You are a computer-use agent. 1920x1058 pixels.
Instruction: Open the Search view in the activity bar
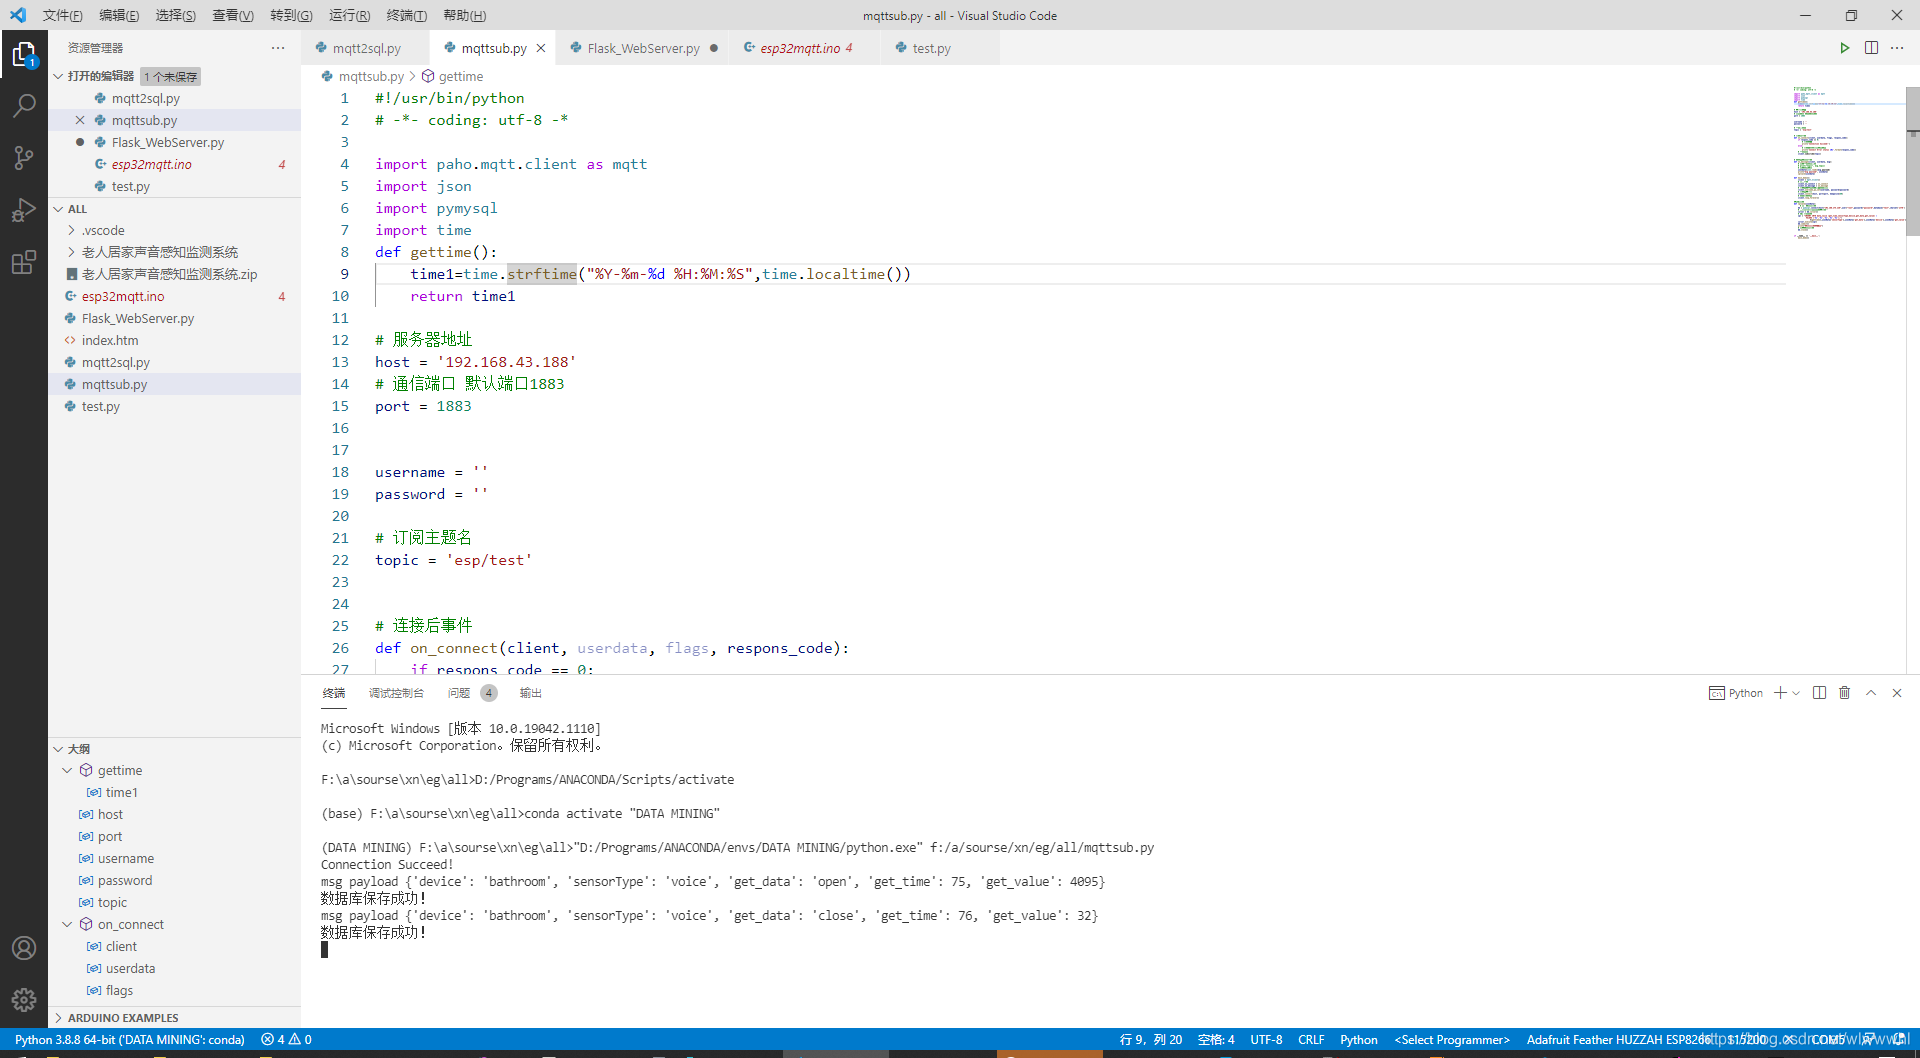tap(24, 105)
